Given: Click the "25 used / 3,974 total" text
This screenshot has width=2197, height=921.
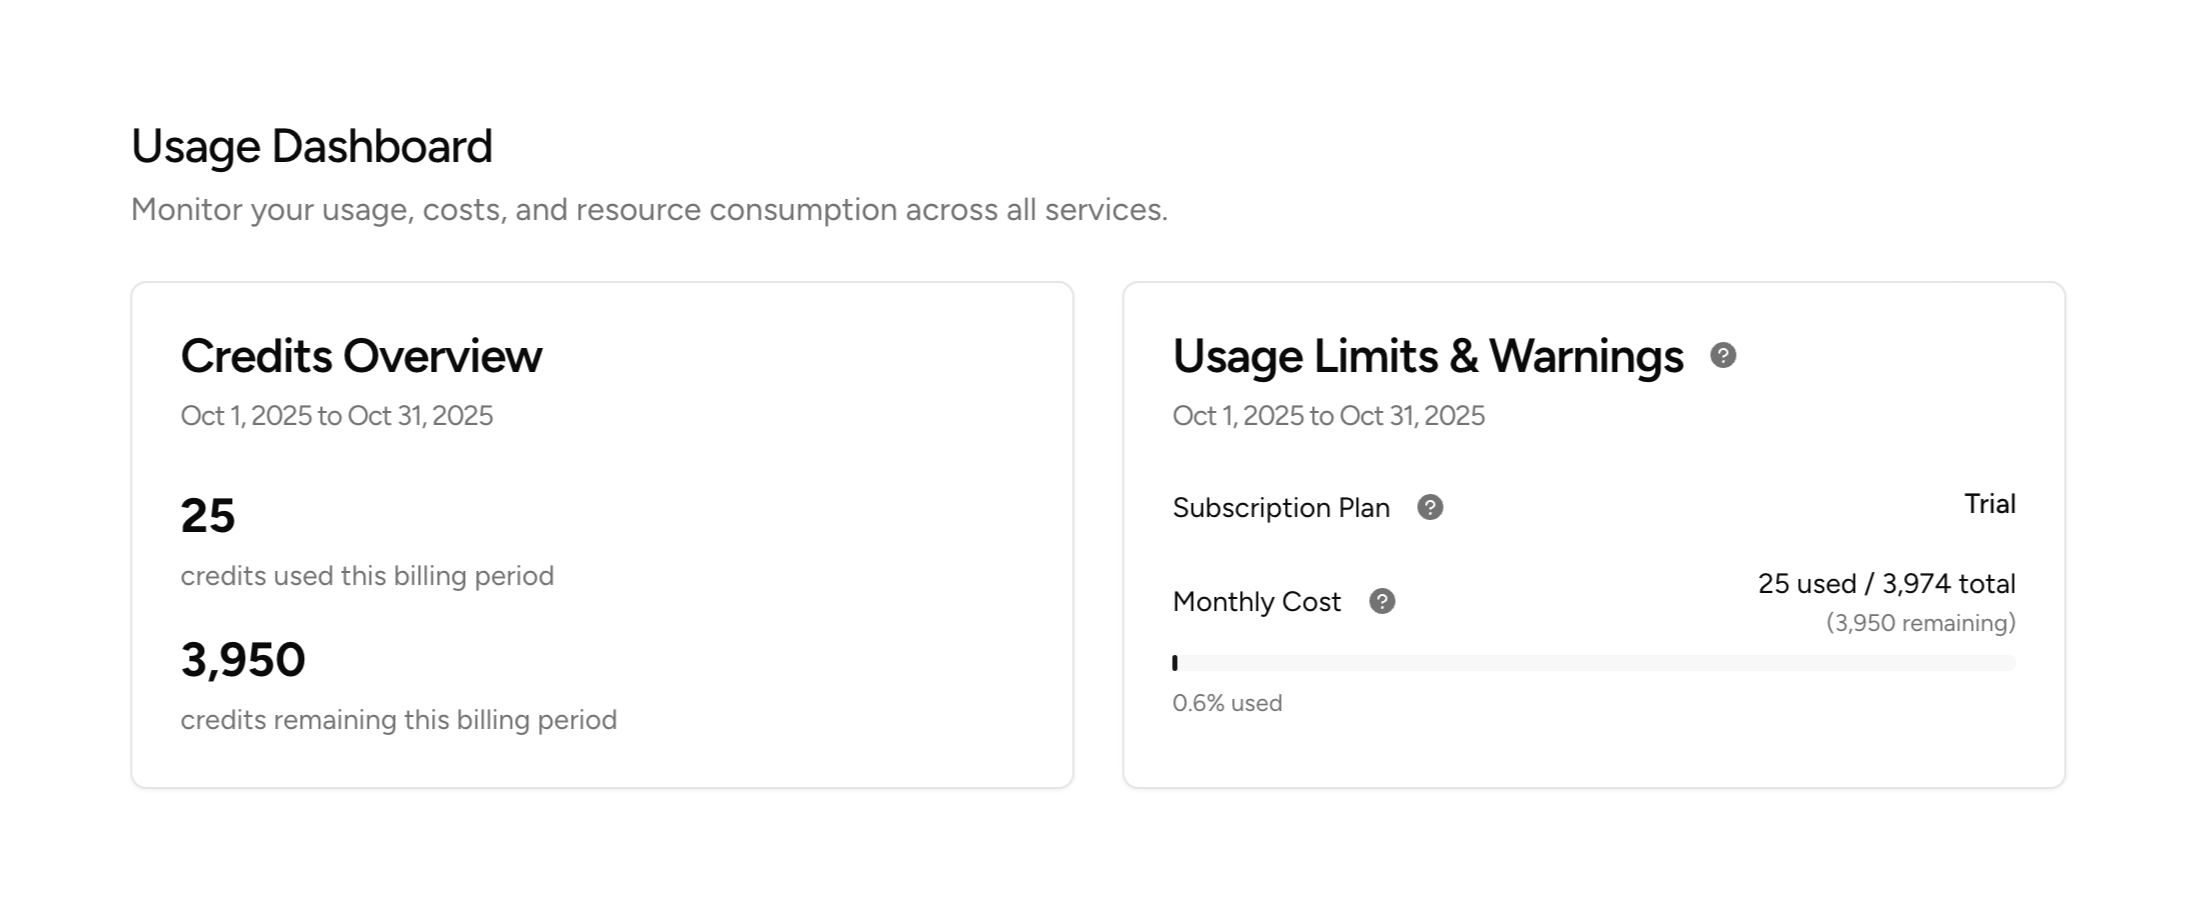Looking at the screenshot, I should coord(1886,583).
